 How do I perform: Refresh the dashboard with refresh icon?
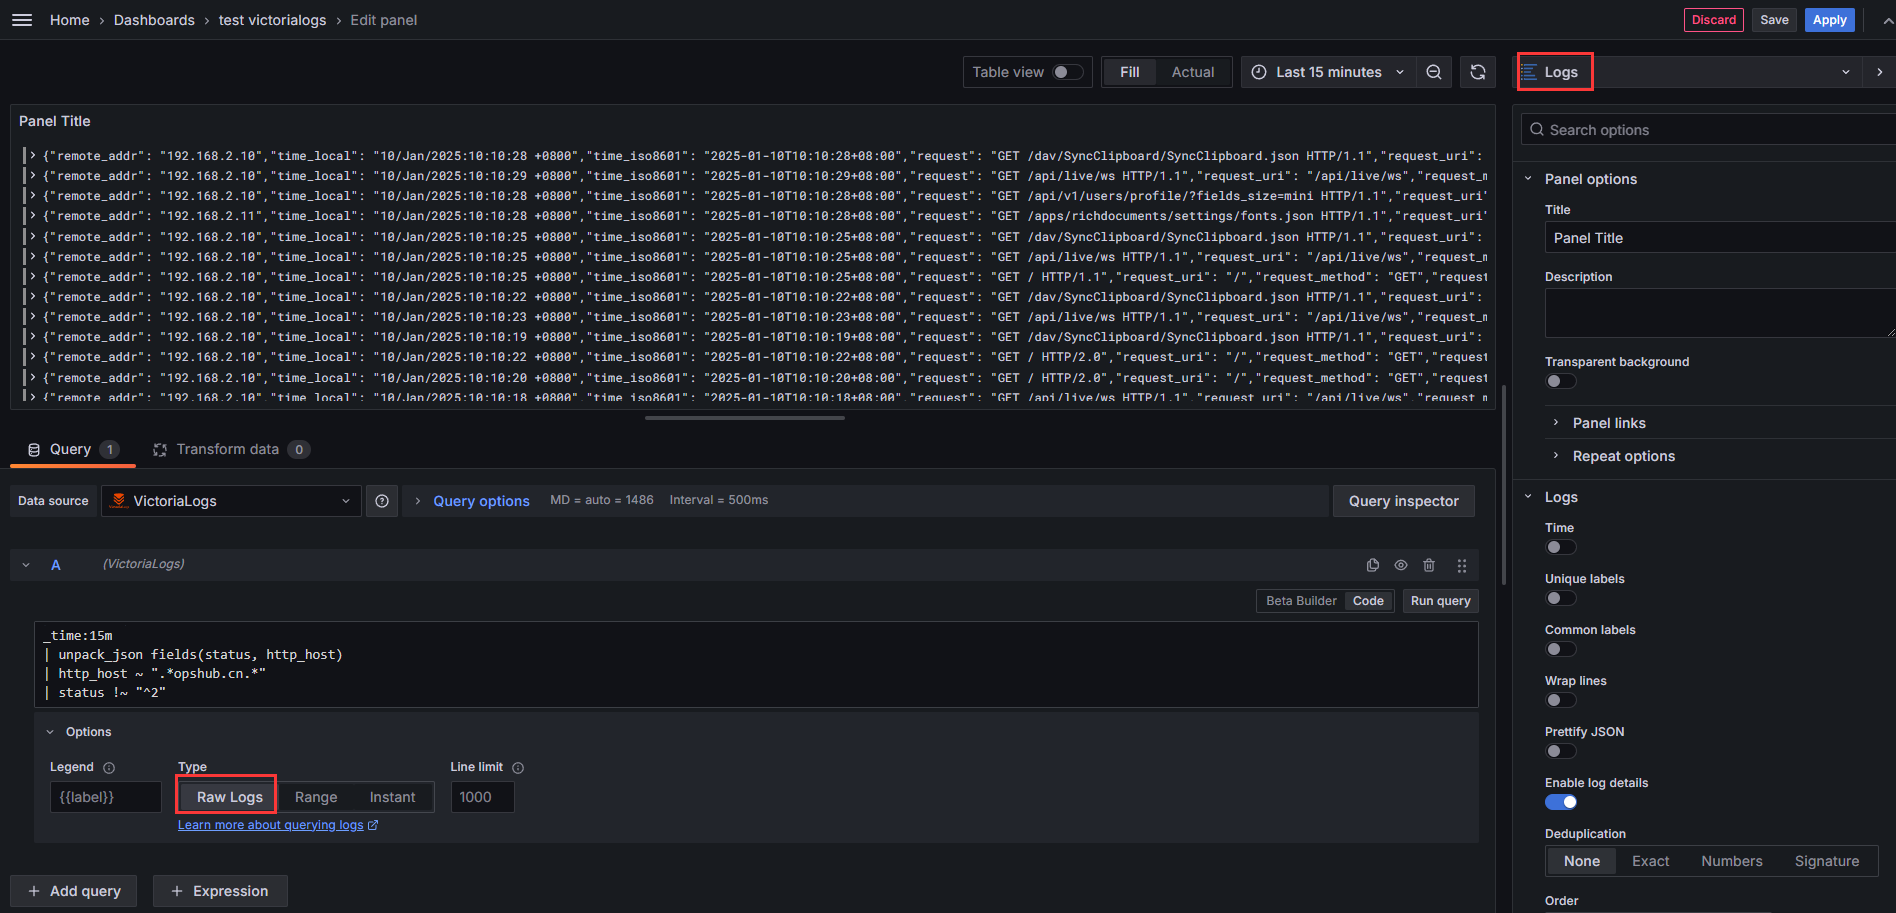coord(1478,72)
